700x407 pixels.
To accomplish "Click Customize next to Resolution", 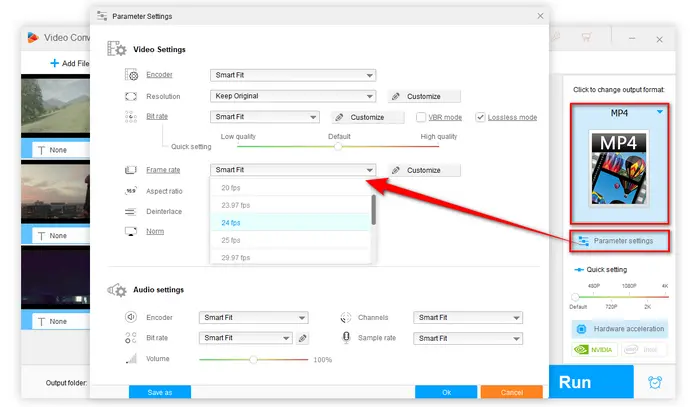I will [424, 96].
